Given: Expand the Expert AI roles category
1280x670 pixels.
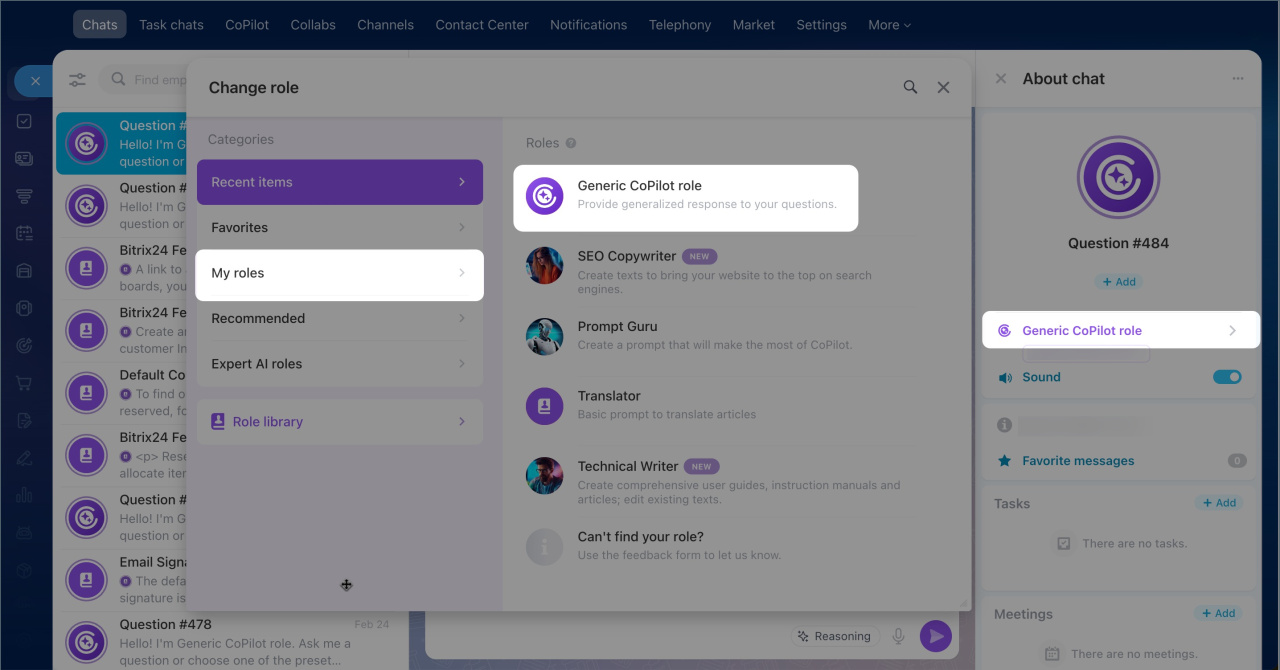Looking at the screenshot, I should 339,364.
